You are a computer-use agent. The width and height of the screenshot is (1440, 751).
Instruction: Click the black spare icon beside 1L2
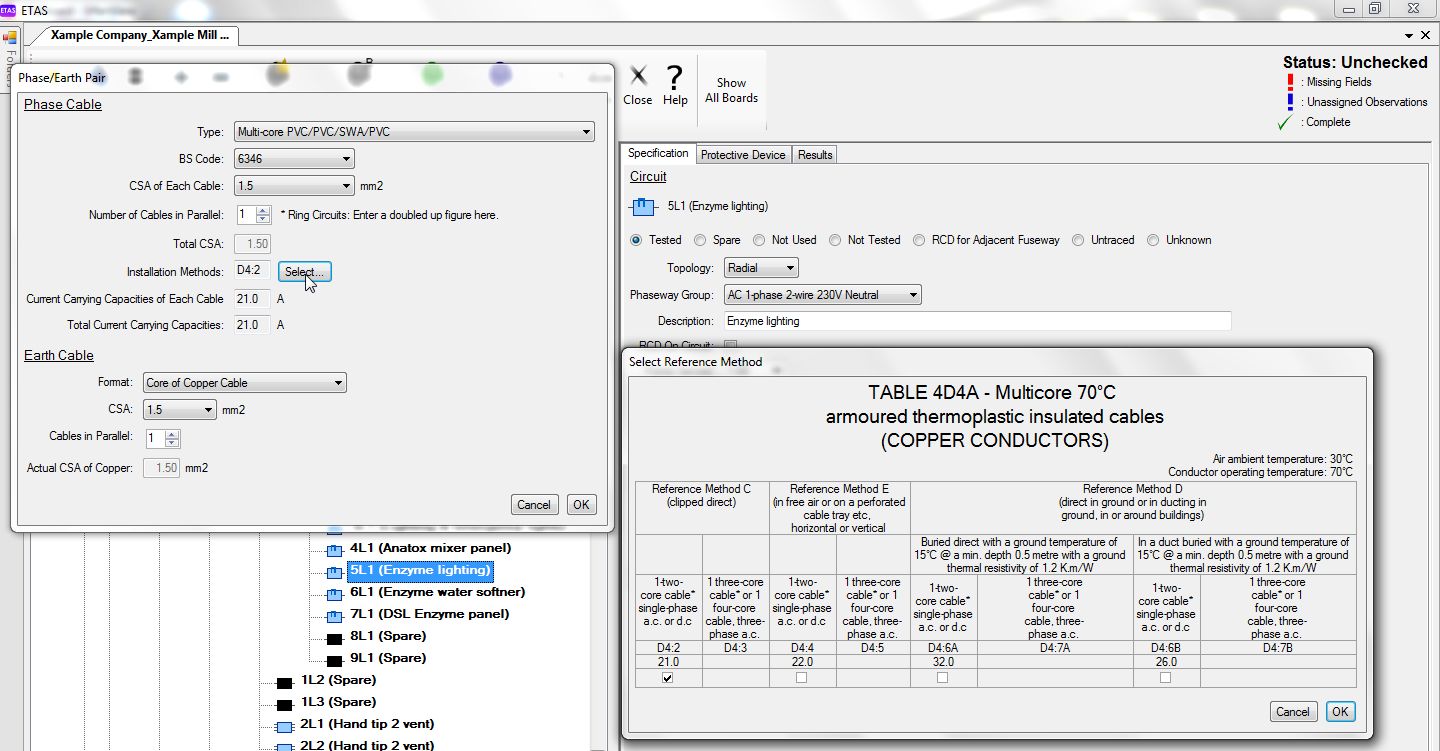[x=285, y=682]
